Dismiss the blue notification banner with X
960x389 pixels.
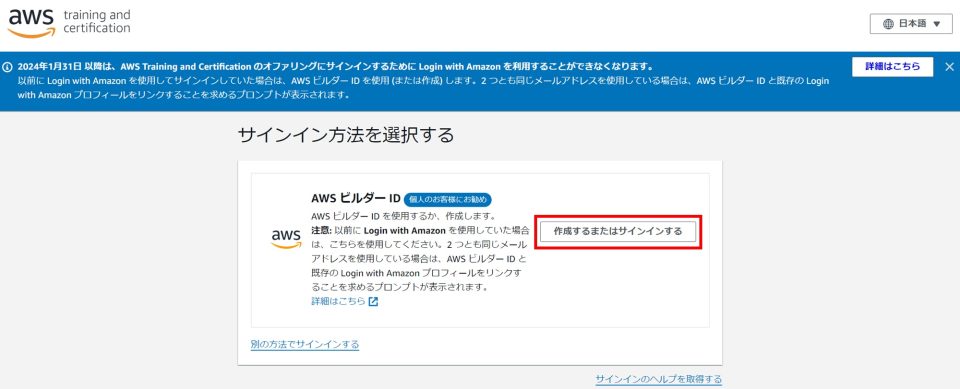(949, 67)
